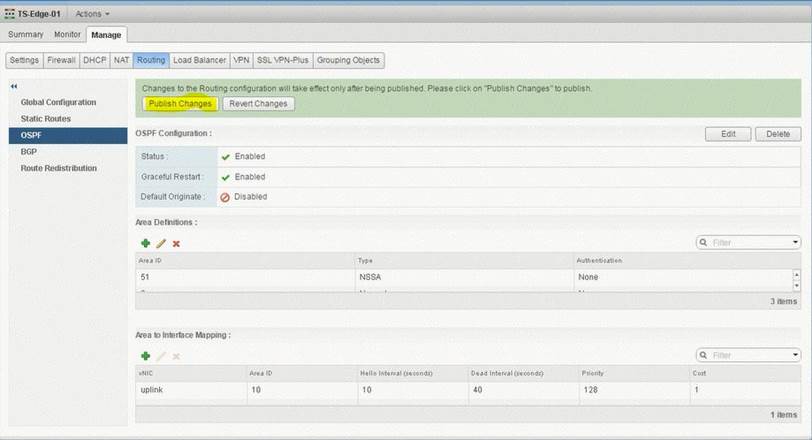Screen dimensions: 812x440
Task: Select BGP in the routing sidebar
Action: point(29,151)
